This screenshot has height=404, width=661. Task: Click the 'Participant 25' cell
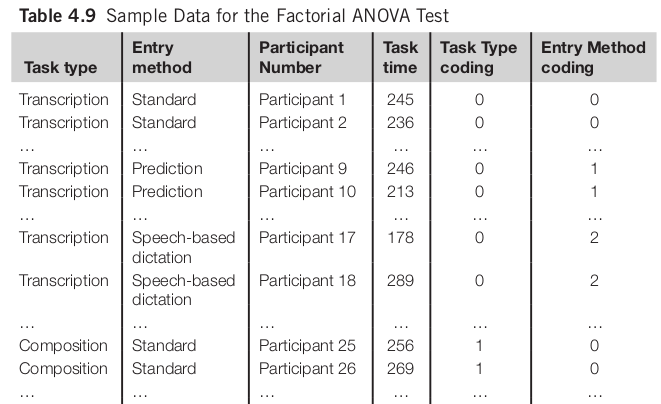point(306,346)
